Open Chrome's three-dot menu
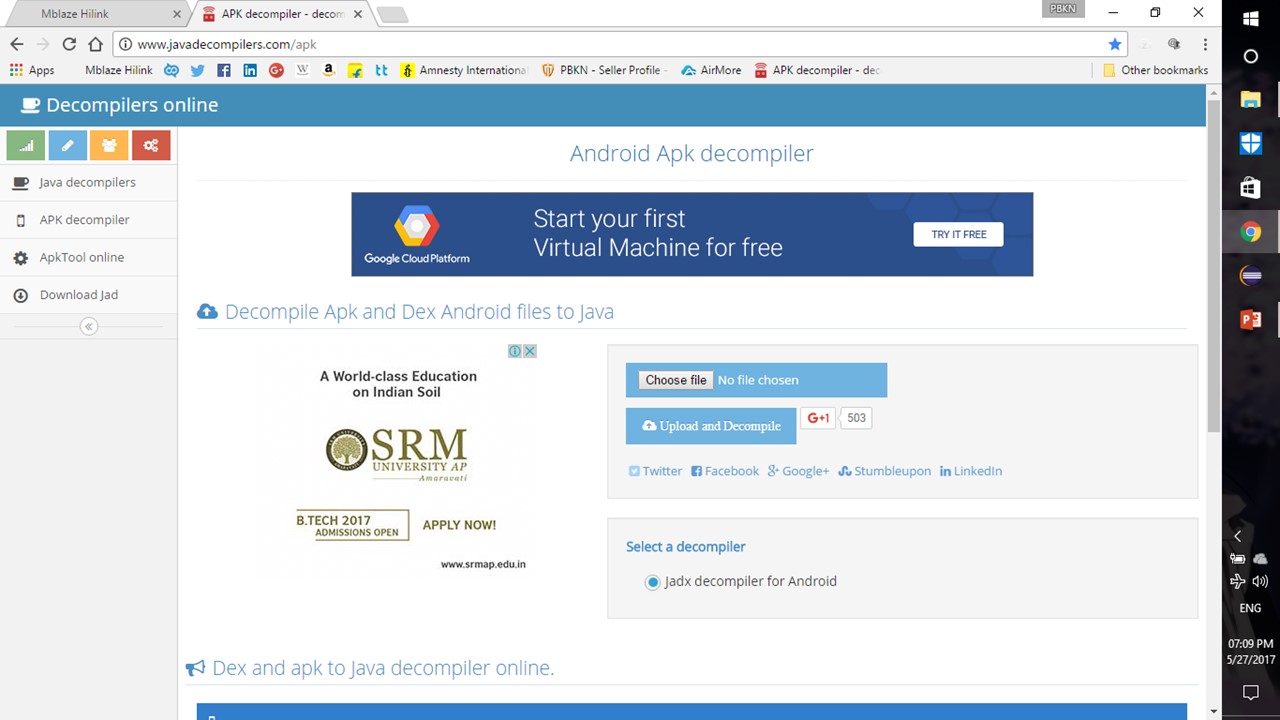 coord(1205,44)
